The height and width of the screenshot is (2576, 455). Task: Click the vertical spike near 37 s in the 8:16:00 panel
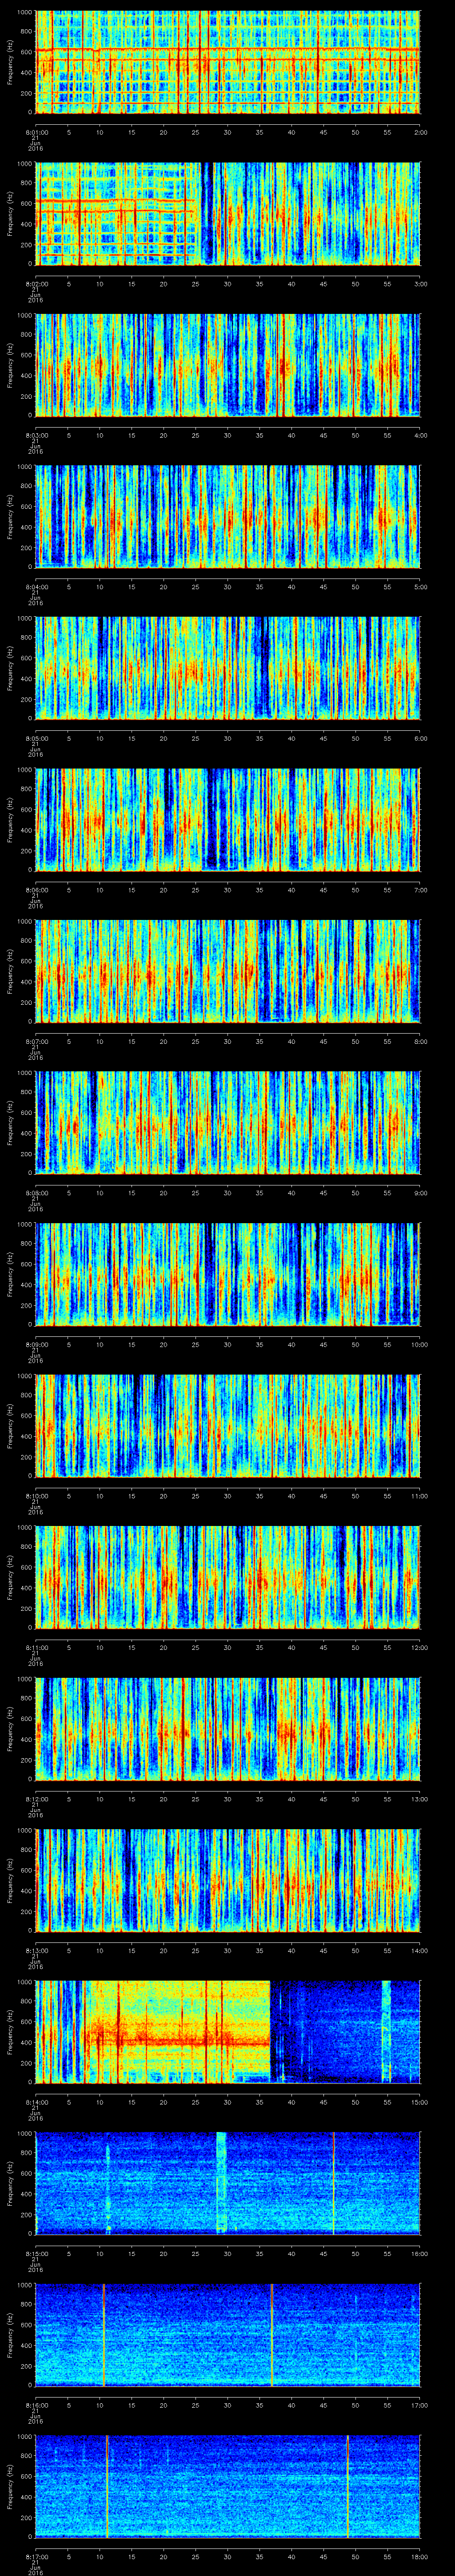271,2334
